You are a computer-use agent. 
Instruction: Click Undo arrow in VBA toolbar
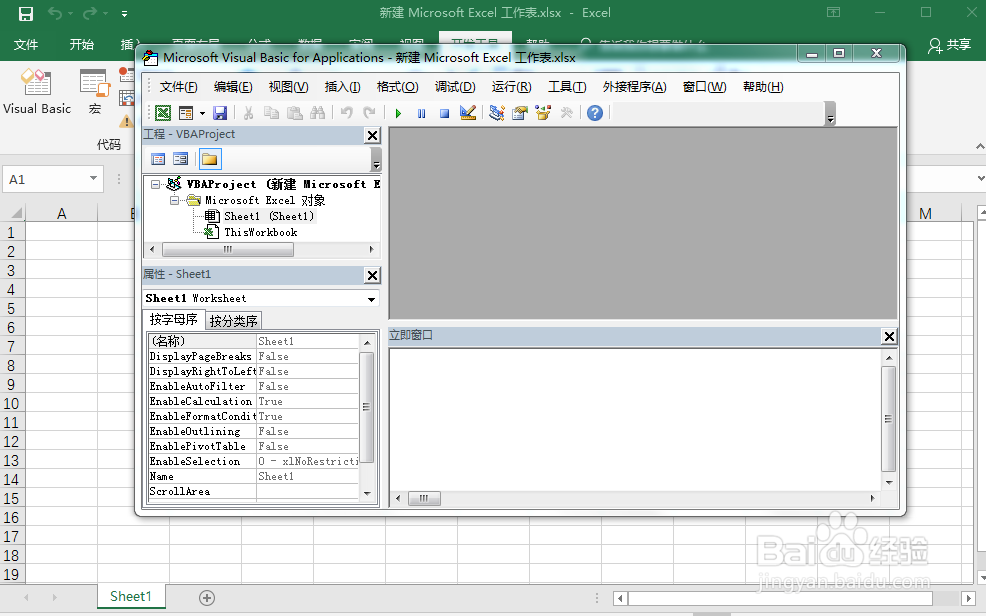click(x=346, y=113)
